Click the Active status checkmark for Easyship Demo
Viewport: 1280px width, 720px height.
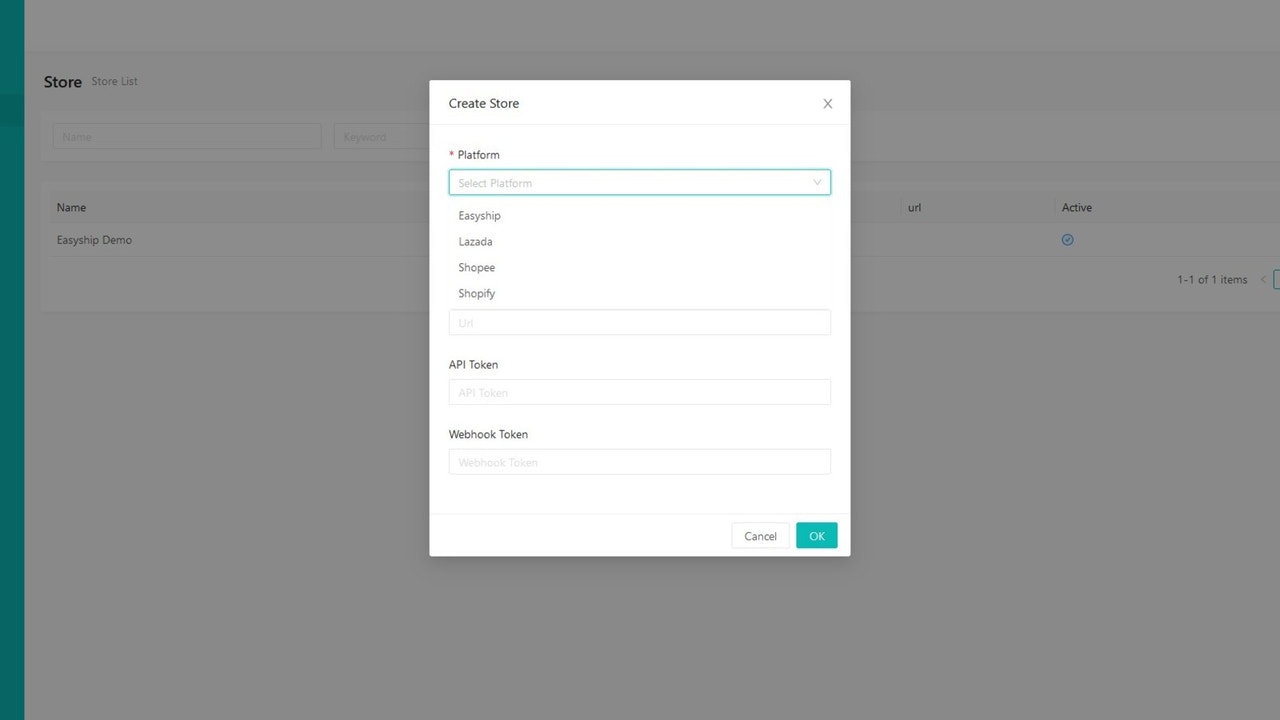coord(1067,239)
